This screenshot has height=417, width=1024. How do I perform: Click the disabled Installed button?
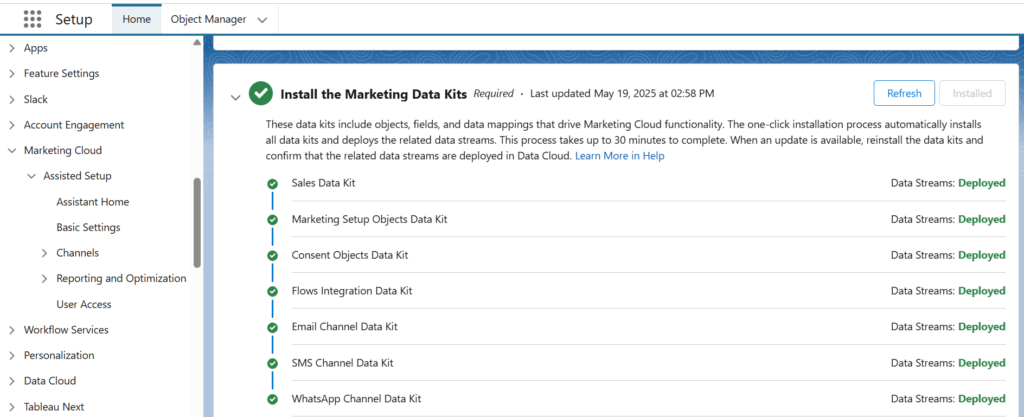coord(972,93)
